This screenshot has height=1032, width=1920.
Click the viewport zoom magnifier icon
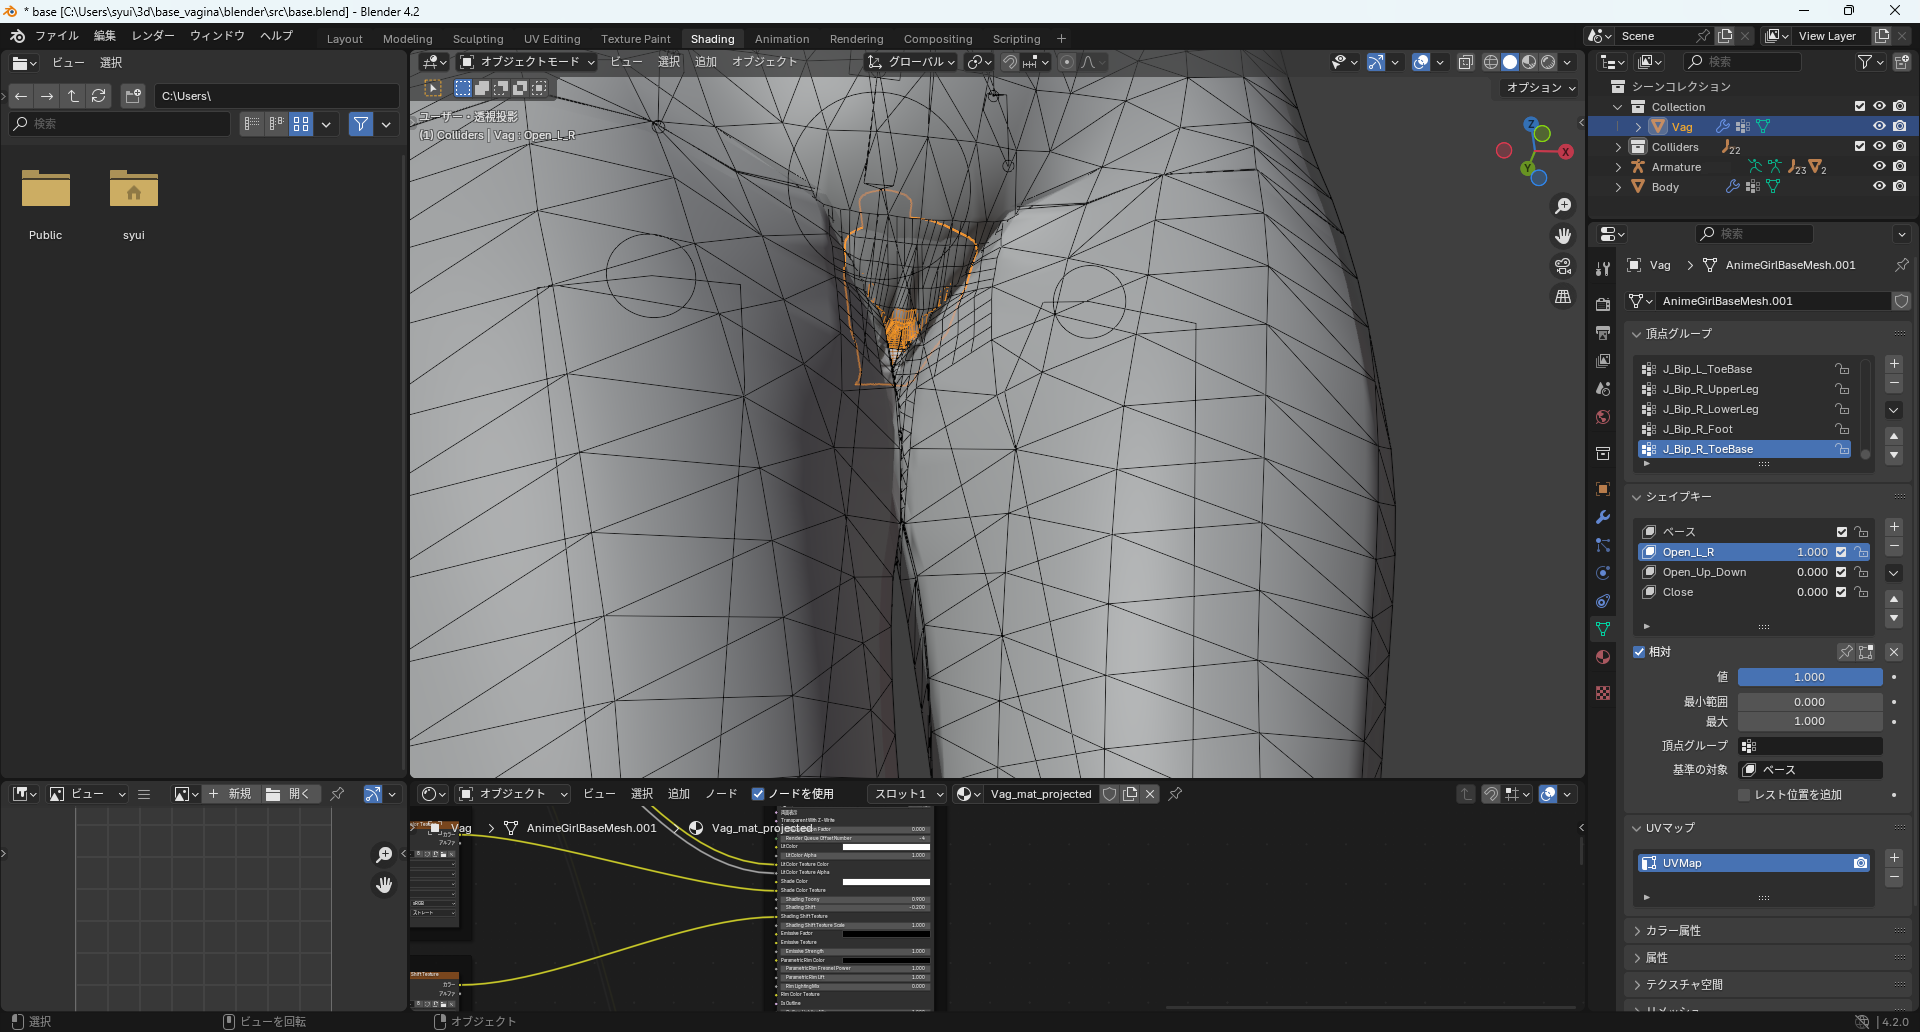click(1562, 206)
